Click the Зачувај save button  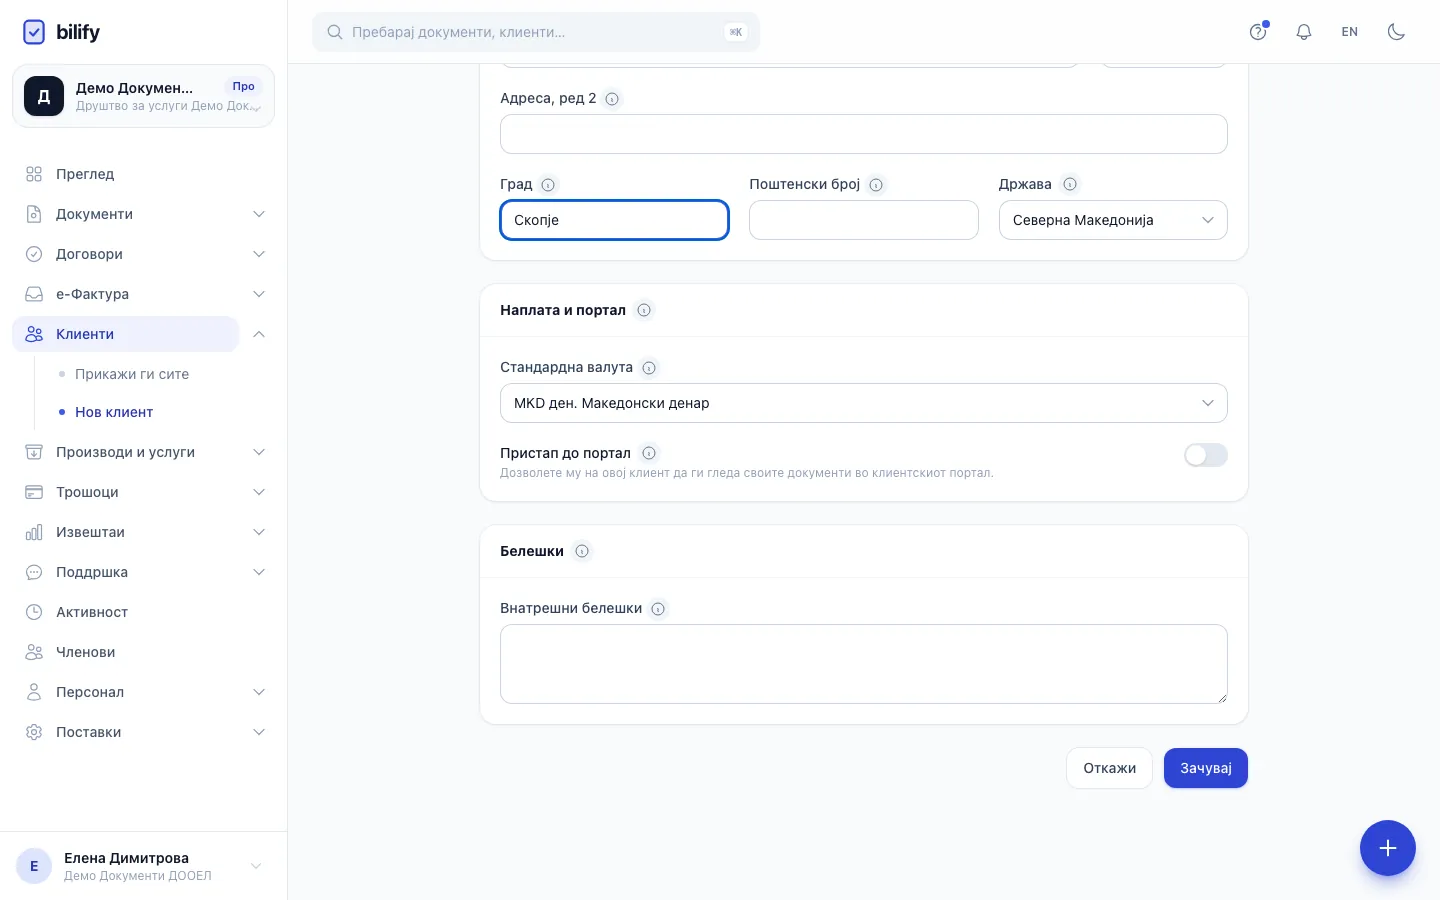coord(1206,768)
